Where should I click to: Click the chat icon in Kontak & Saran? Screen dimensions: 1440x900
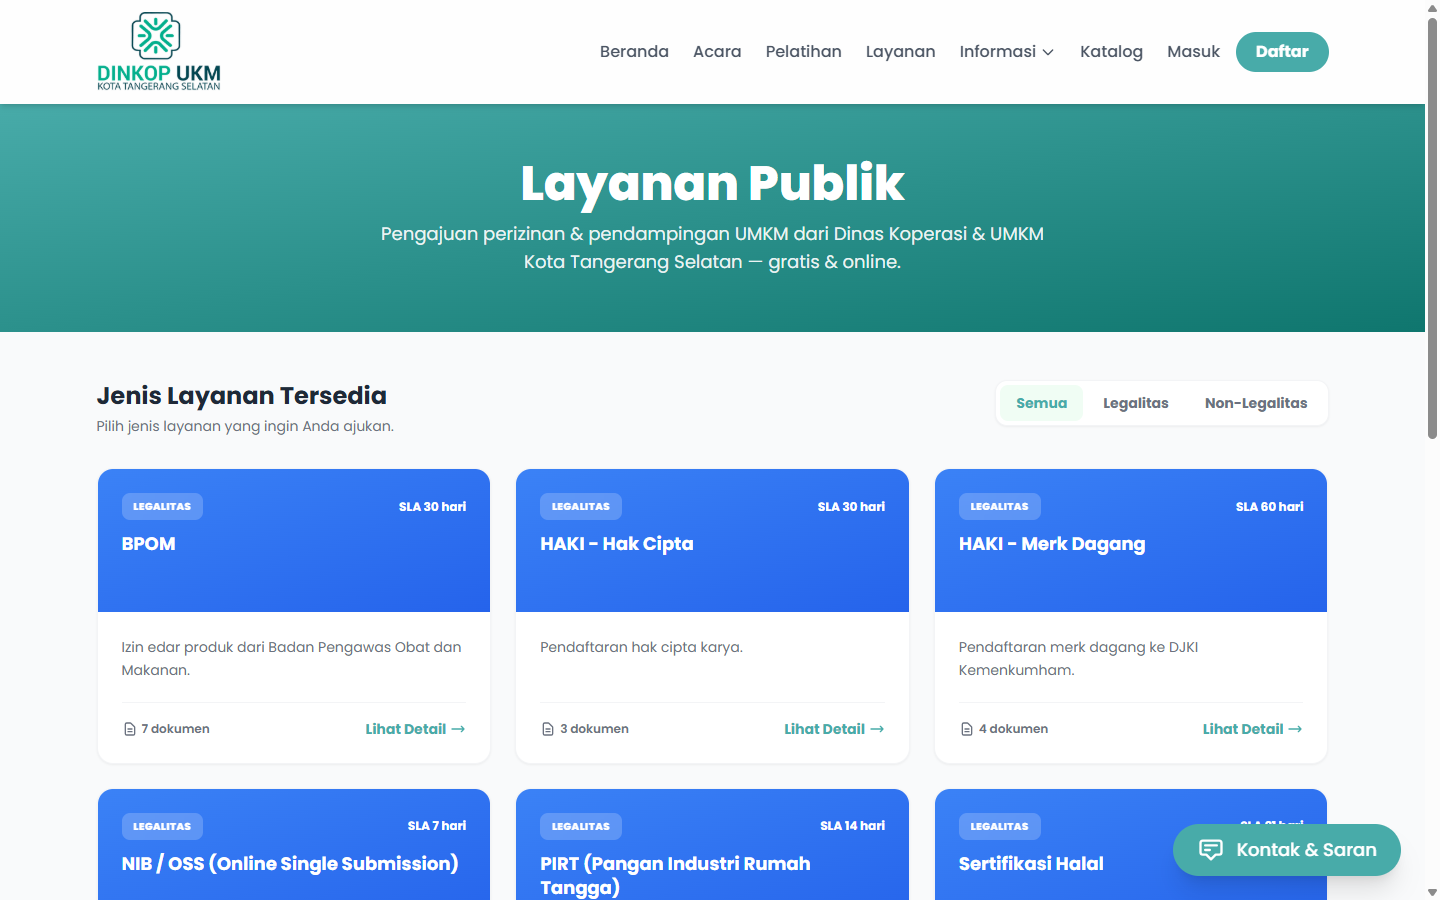(1210, 850)
